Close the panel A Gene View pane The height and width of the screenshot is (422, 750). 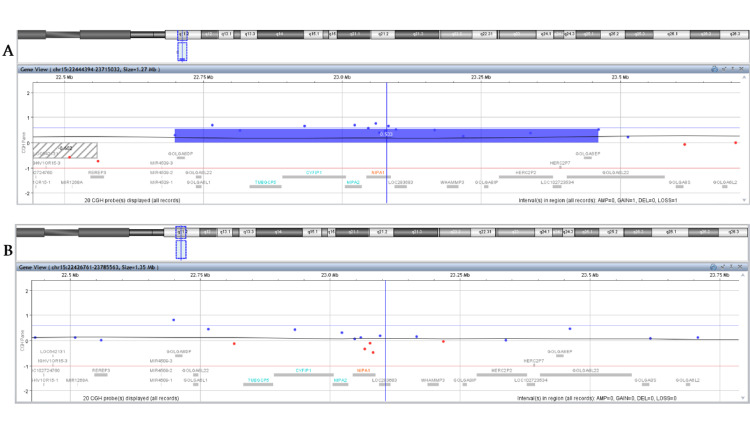click(741, 69)
